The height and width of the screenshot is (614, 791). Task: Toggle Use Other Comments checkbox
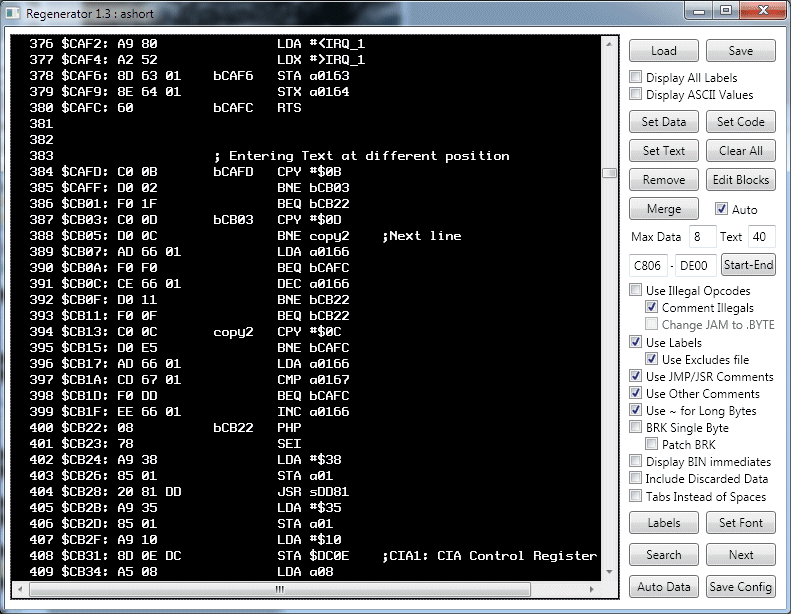pyautogui.click(x=636, y=394)
